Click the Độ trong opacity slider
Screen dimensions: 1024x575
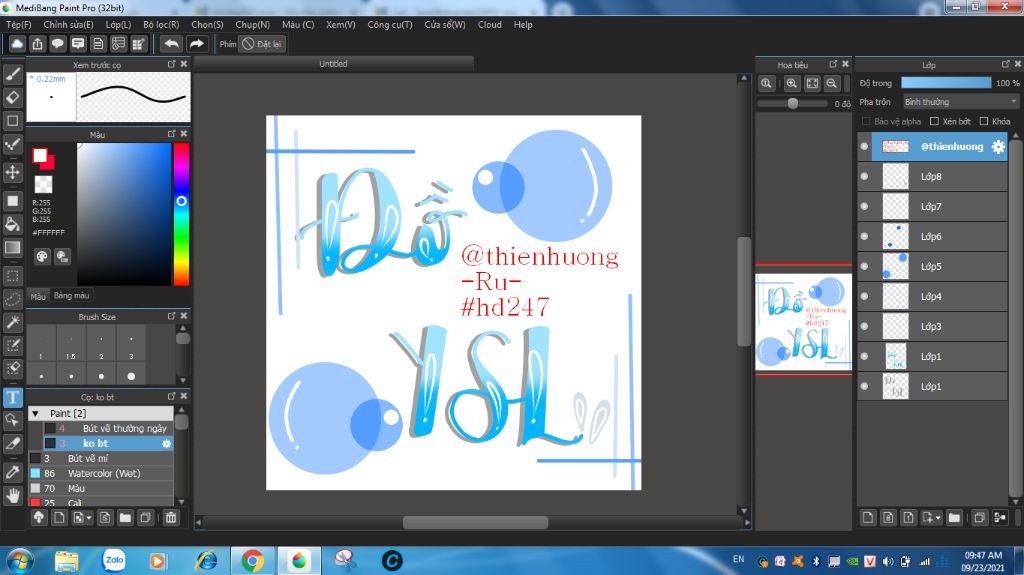[x=946, y=83]
